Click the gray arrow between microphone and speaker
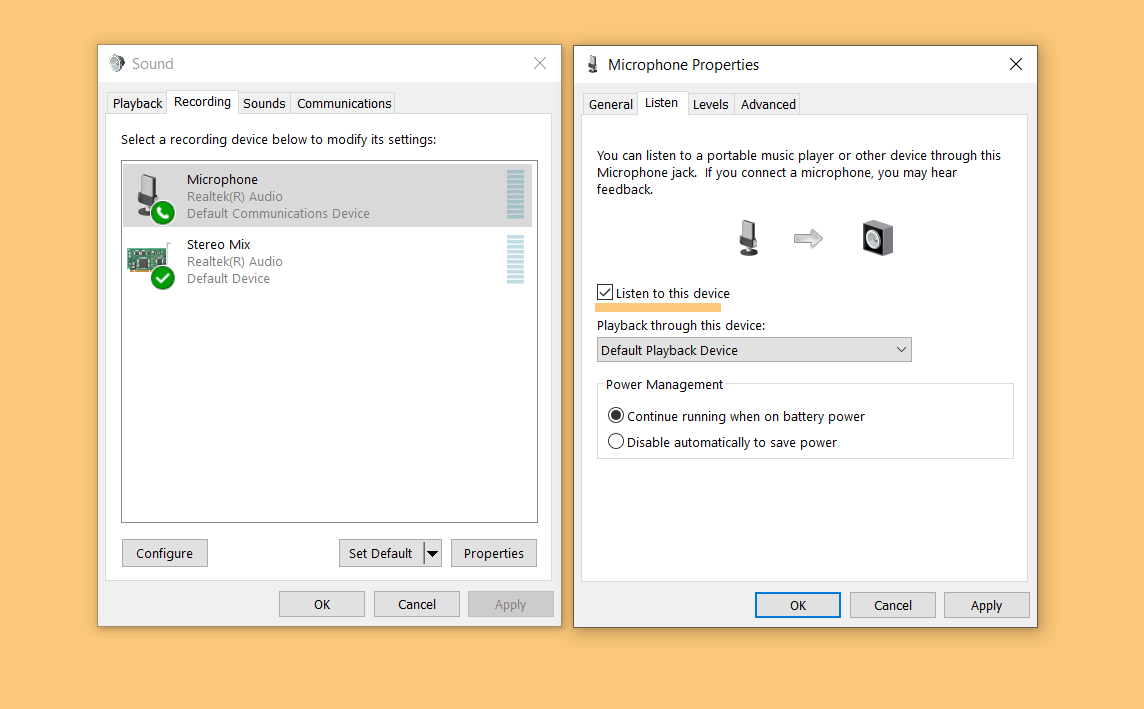Screen dimensions: 1144x709 (x=808, y=239)
